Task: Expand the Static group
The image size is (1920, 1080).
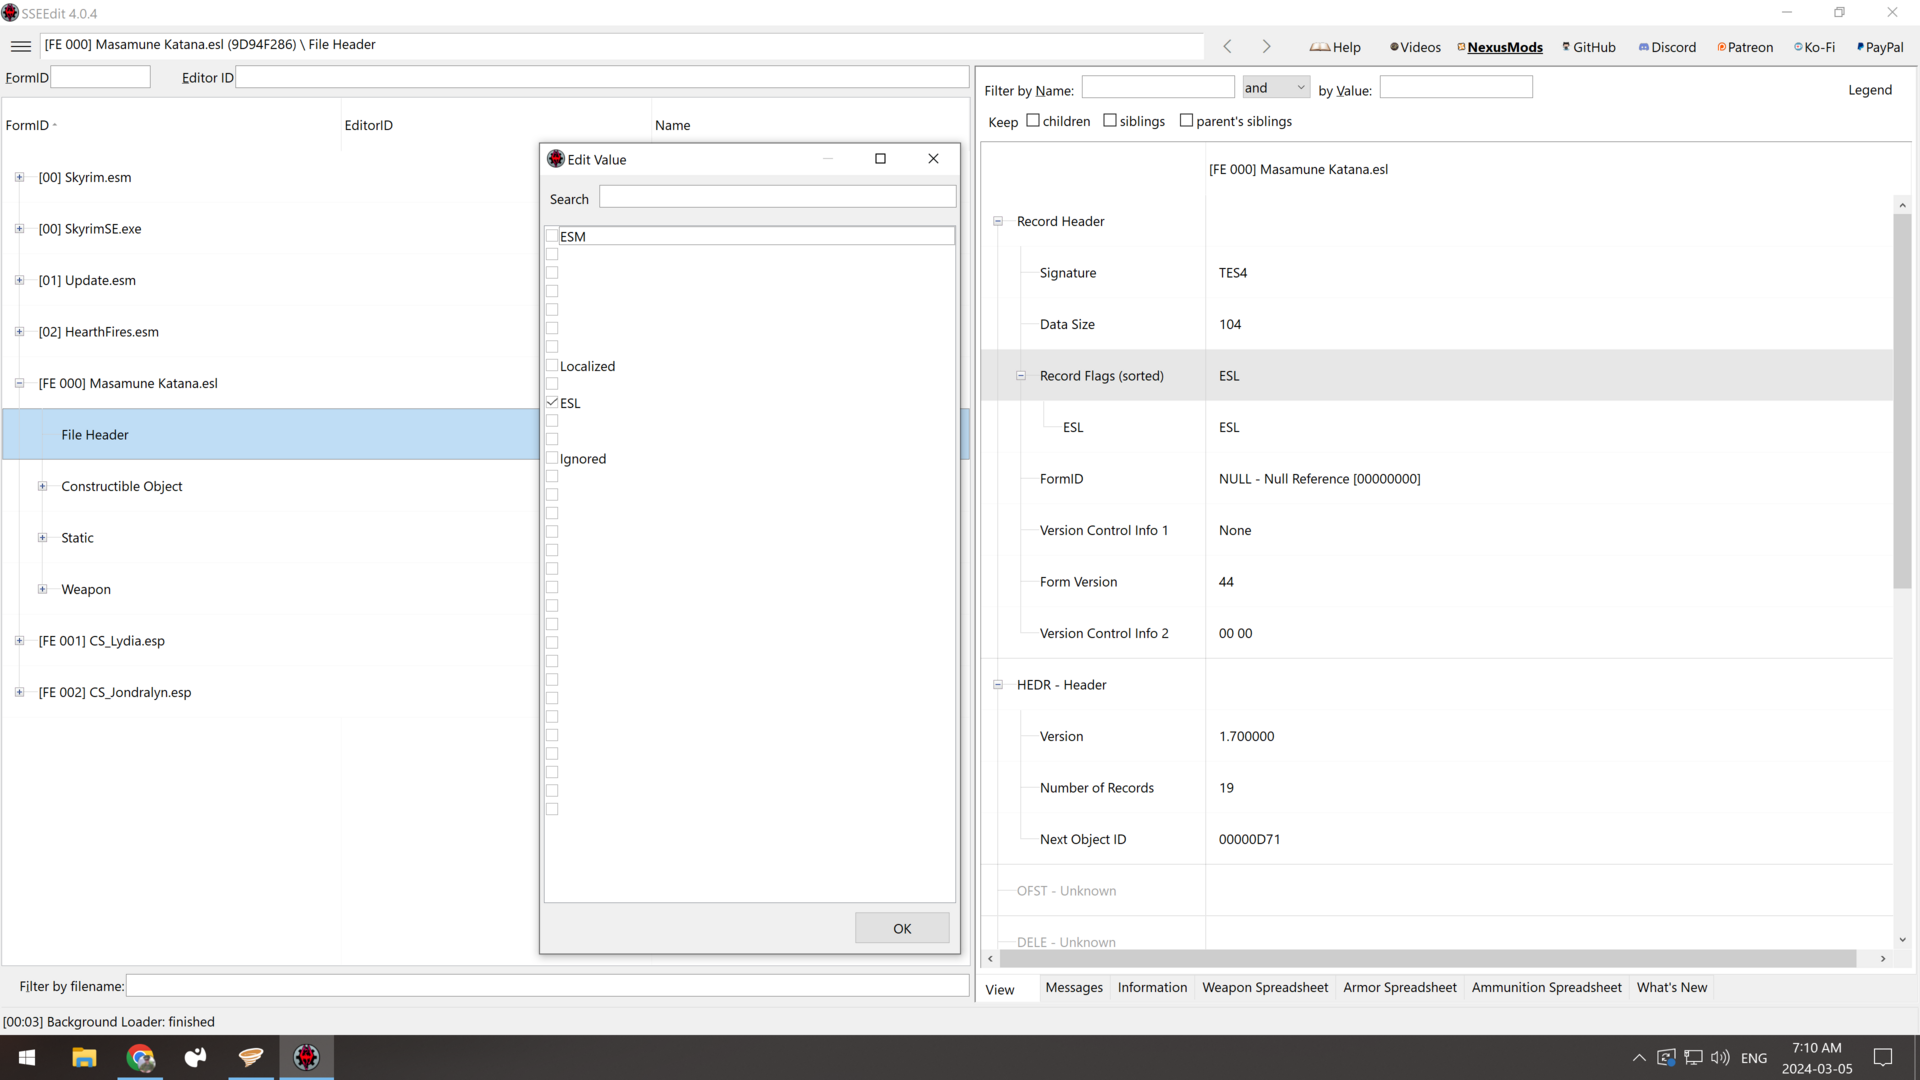Action: [x=42, y=538]
